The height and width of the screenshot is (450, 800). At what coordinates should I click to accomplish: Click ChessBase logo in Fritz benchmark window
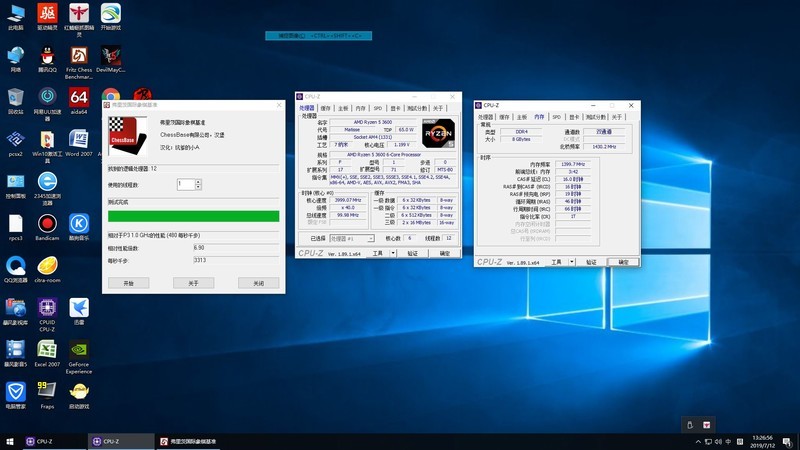tap(128, 136)
